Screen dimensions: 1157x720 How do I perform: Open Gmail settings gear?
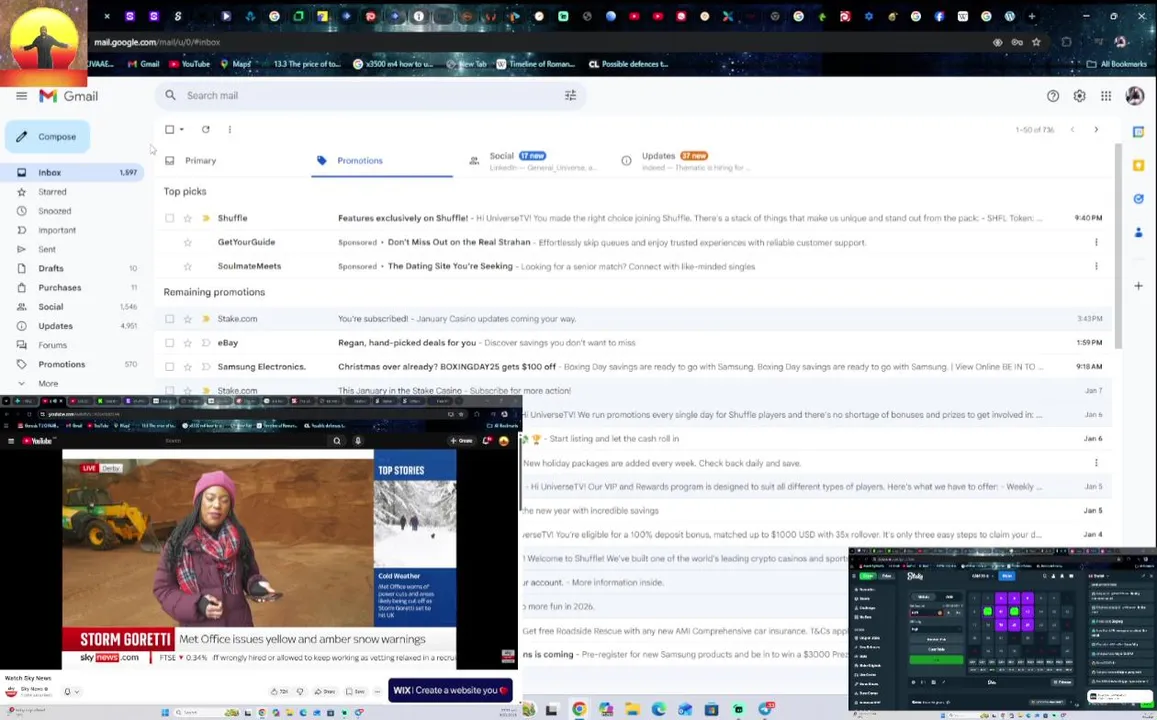[1080, 96]
